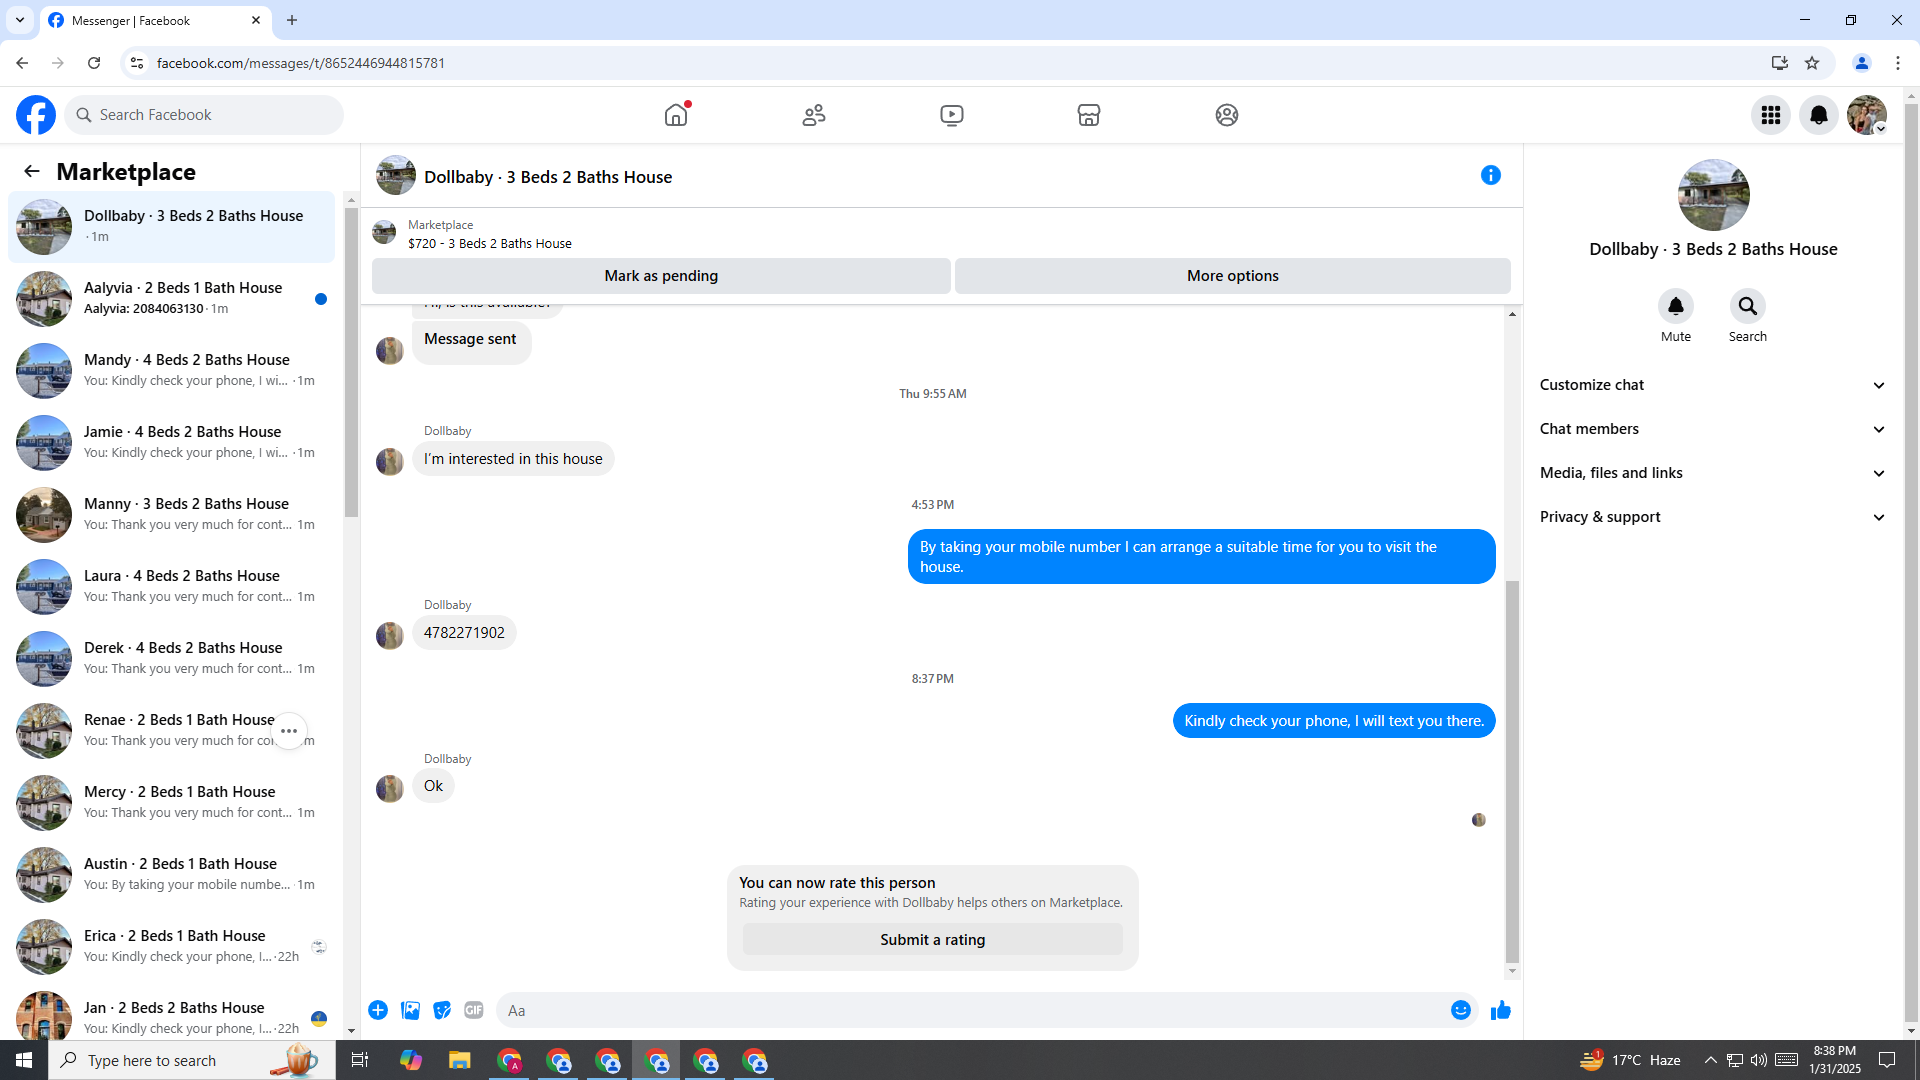The image size is (1920, 1080).
Task: Click the conversation list scrollbar
Action: [x=351, y=362]
